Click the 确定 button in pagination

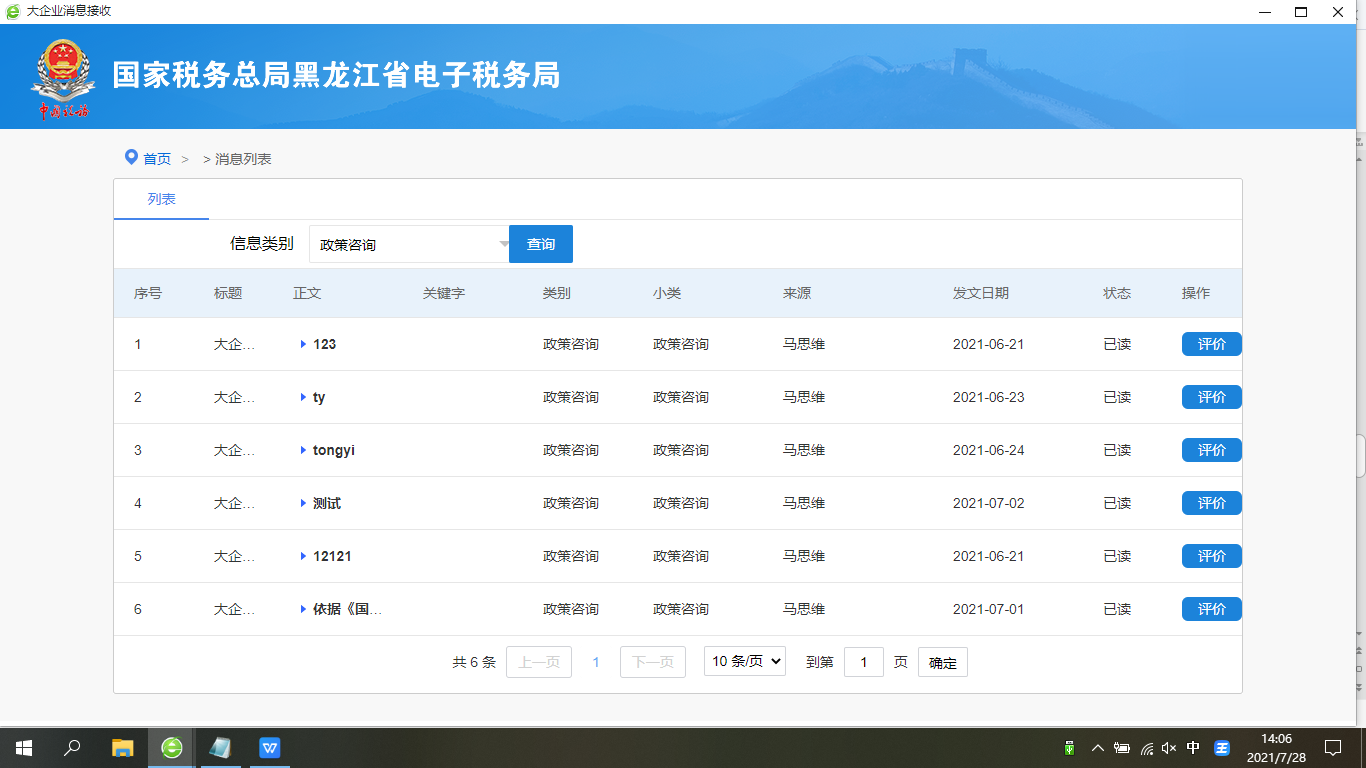(942, 662)
